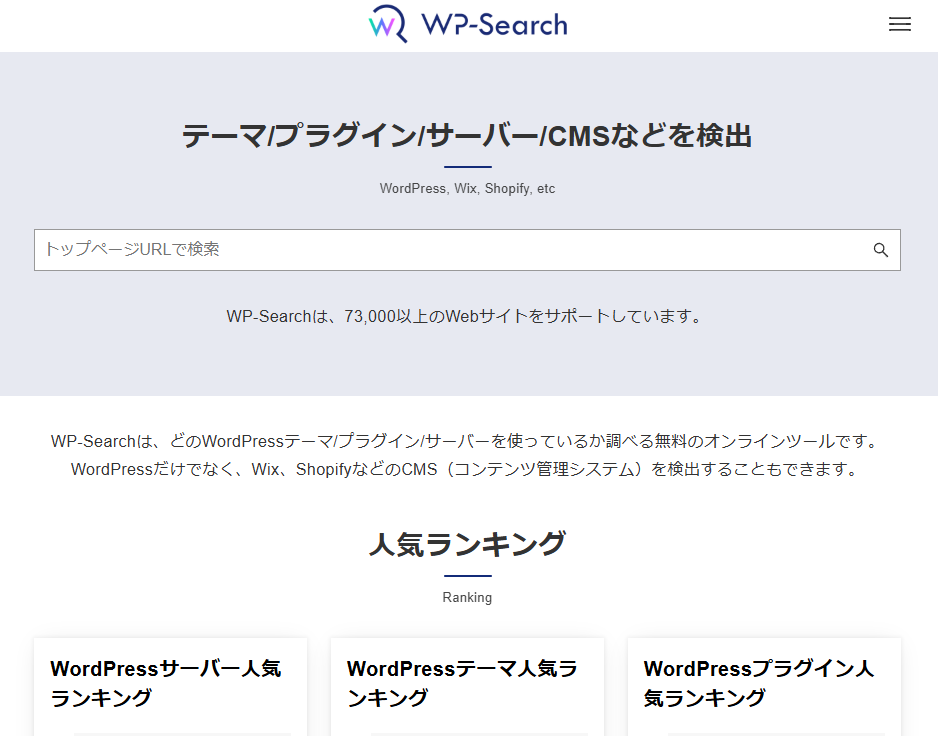Viewport: 938px width, 736px height.
Task: Click blue divider under the main heading
Action: pyautogui.click(x=467, y=166)
